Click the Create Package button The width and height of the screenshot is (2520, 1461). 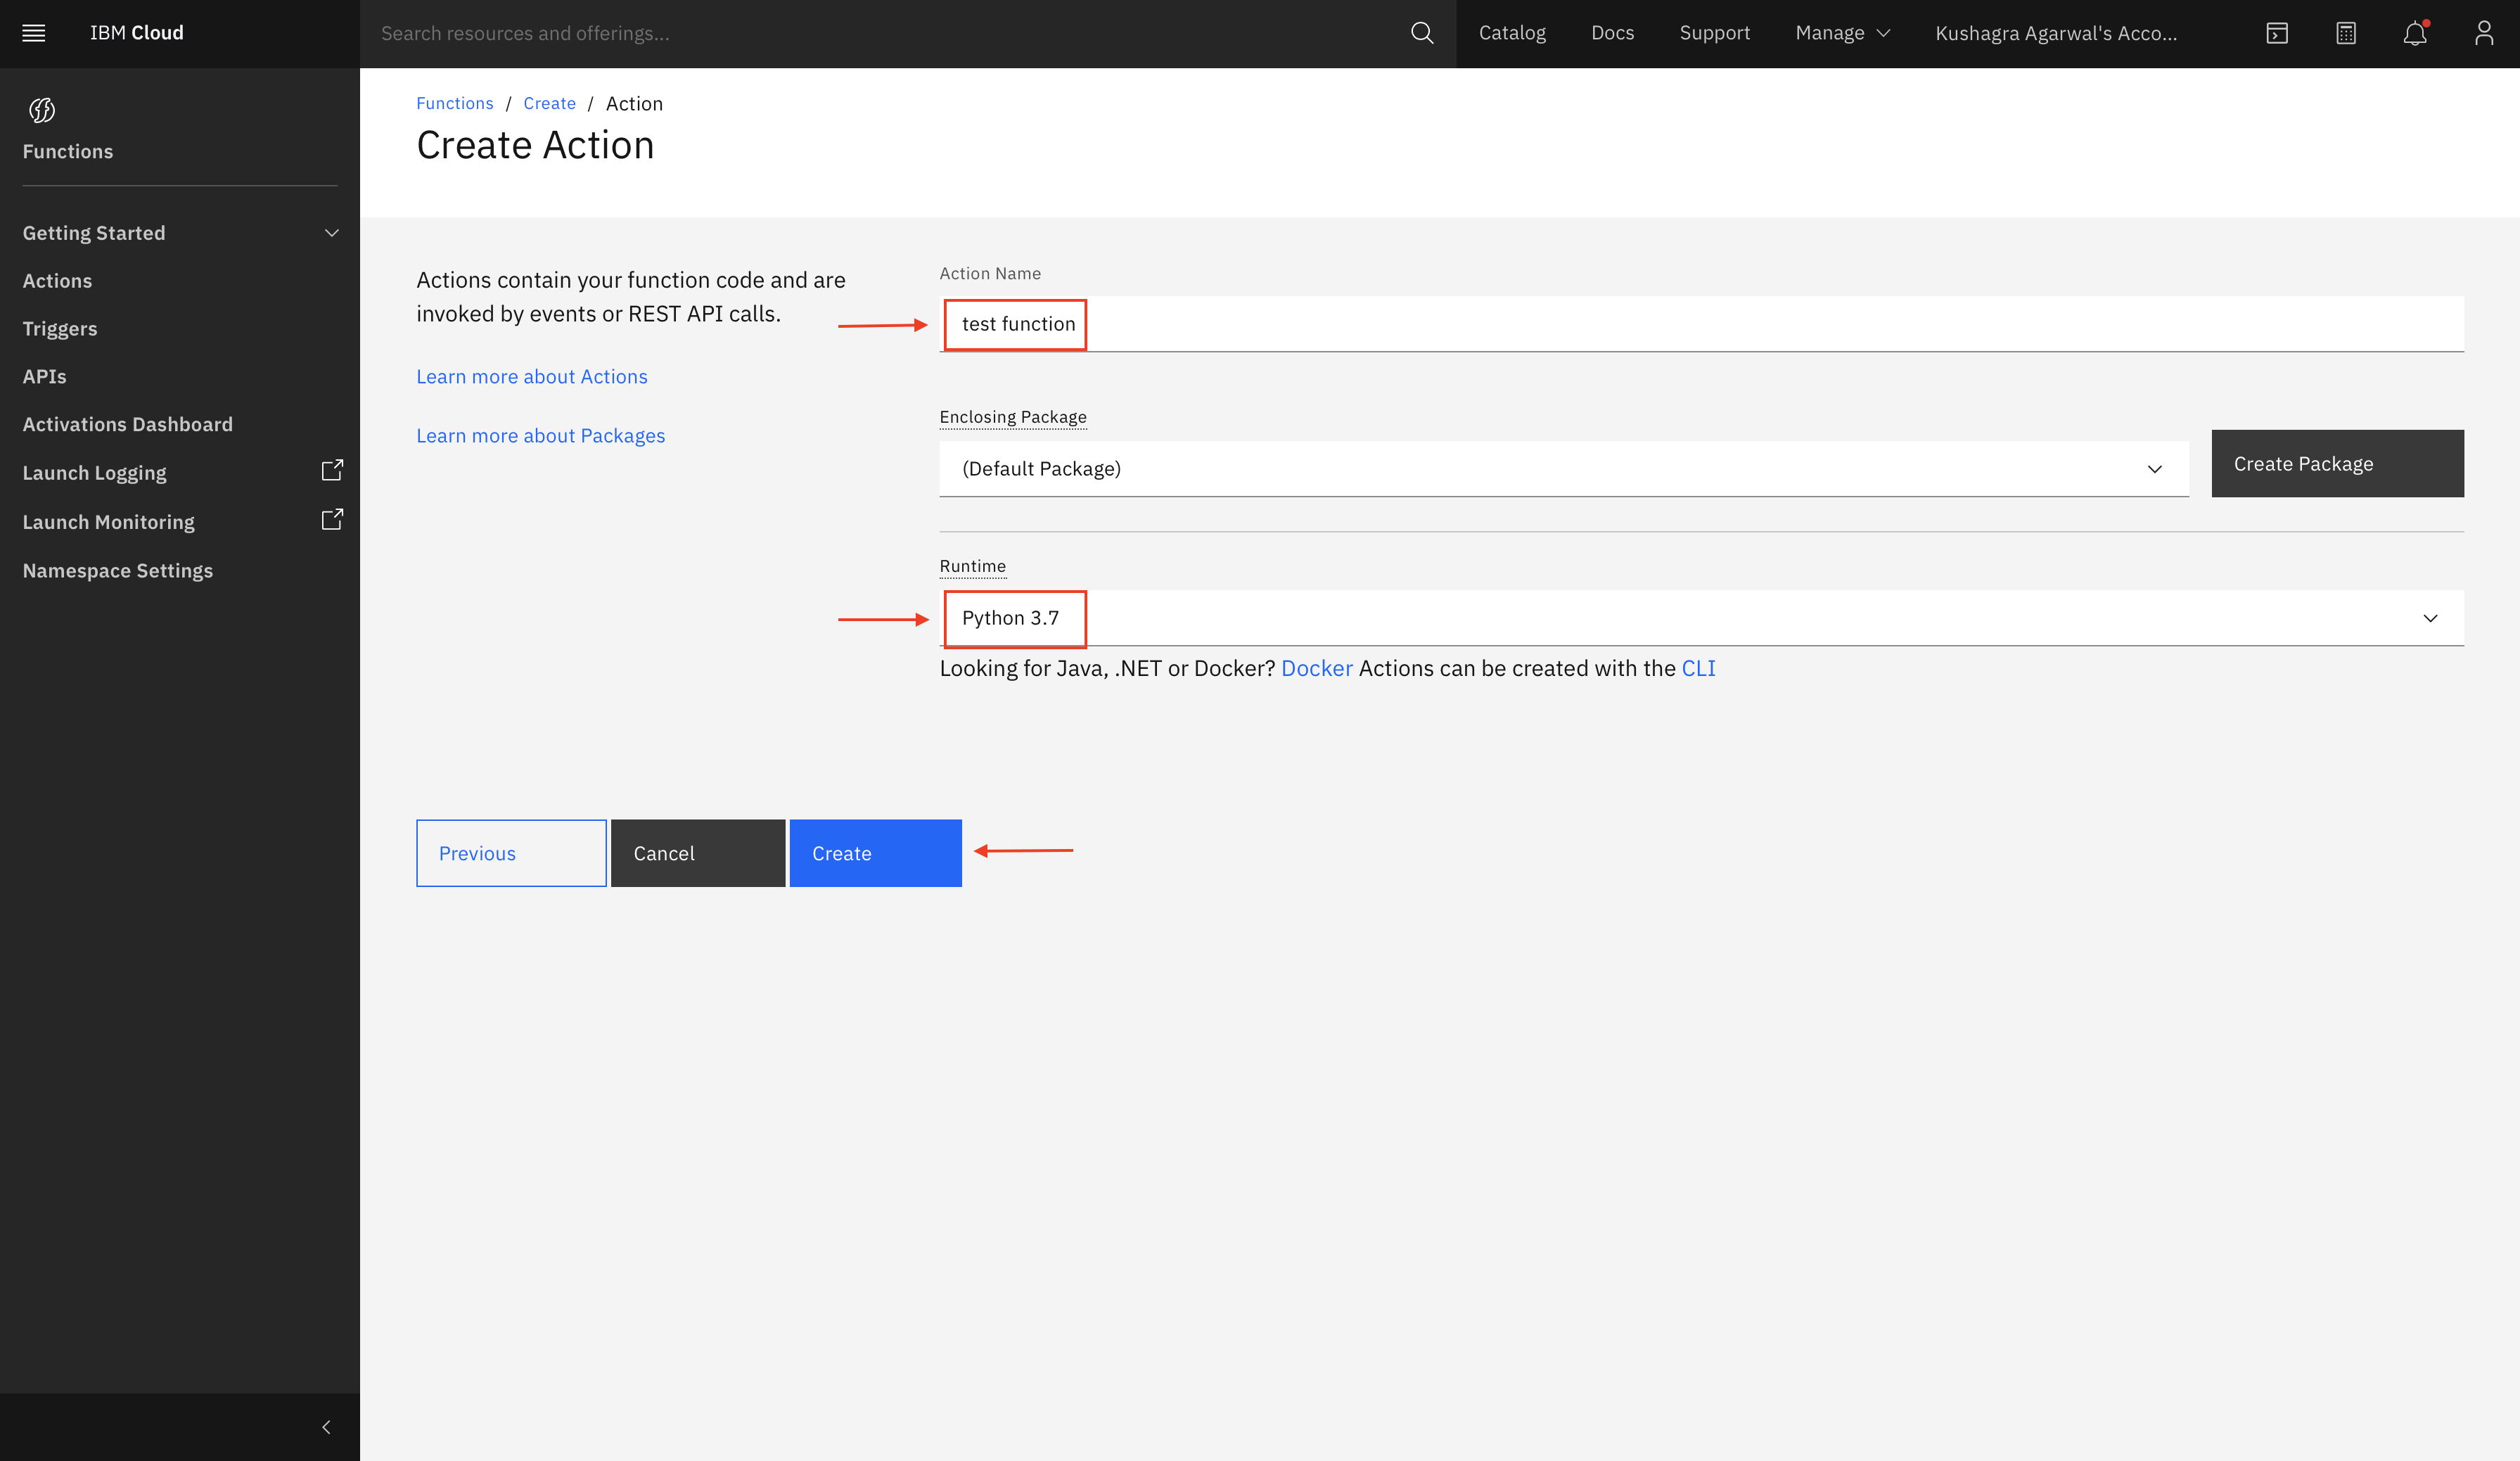(x=2337, y=464)
